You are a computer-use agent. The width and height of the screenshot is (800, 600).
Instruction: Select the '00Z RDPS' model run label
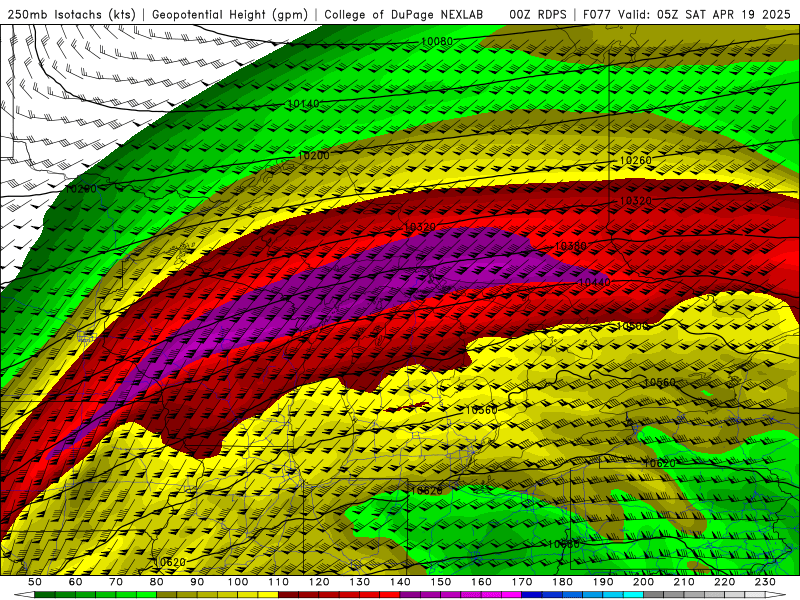[538, 15]
